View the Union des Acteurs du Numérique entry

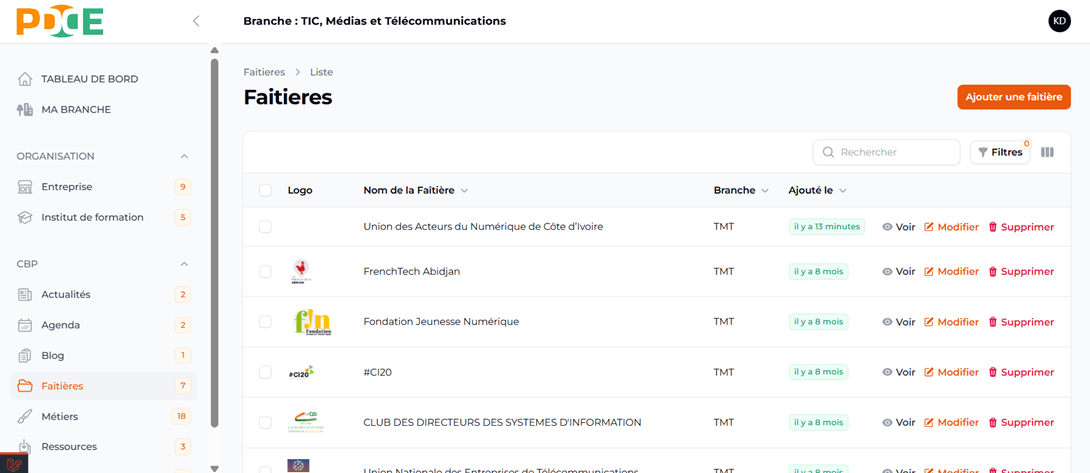(x=899, y=227)
